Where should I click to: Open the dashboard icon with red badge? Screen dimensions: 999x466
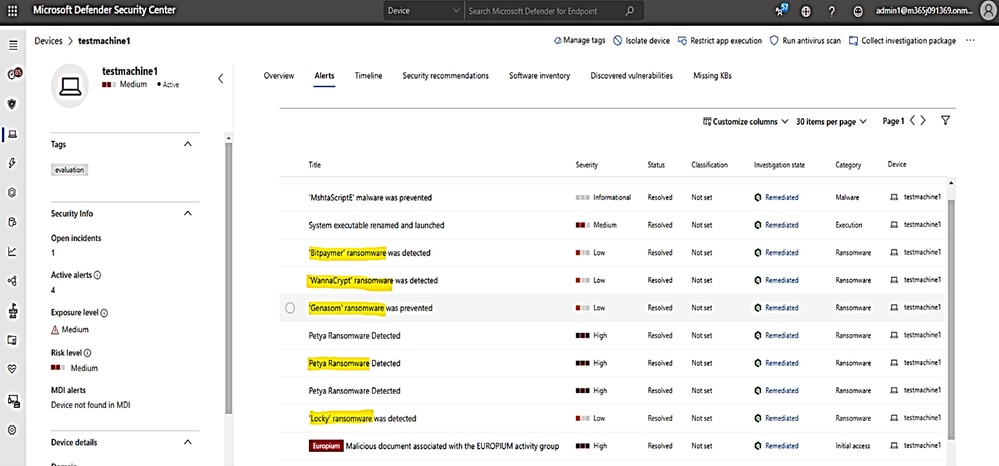point(13,74)
